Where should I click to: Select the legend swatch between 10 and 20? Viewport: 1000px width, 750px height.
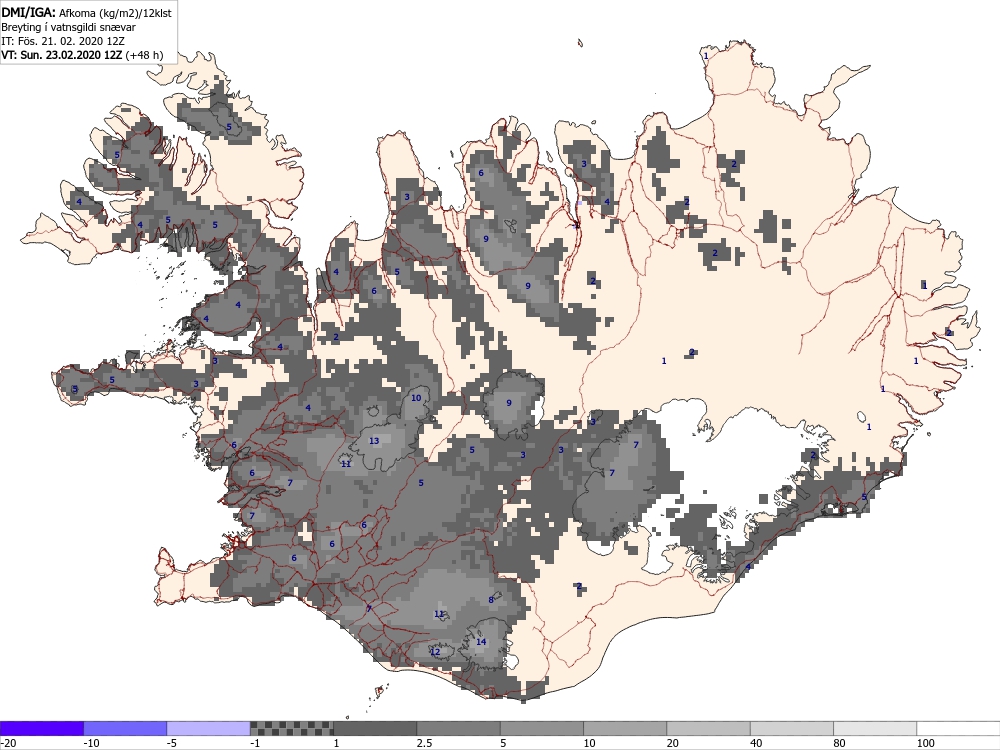(x=625, y=728)
